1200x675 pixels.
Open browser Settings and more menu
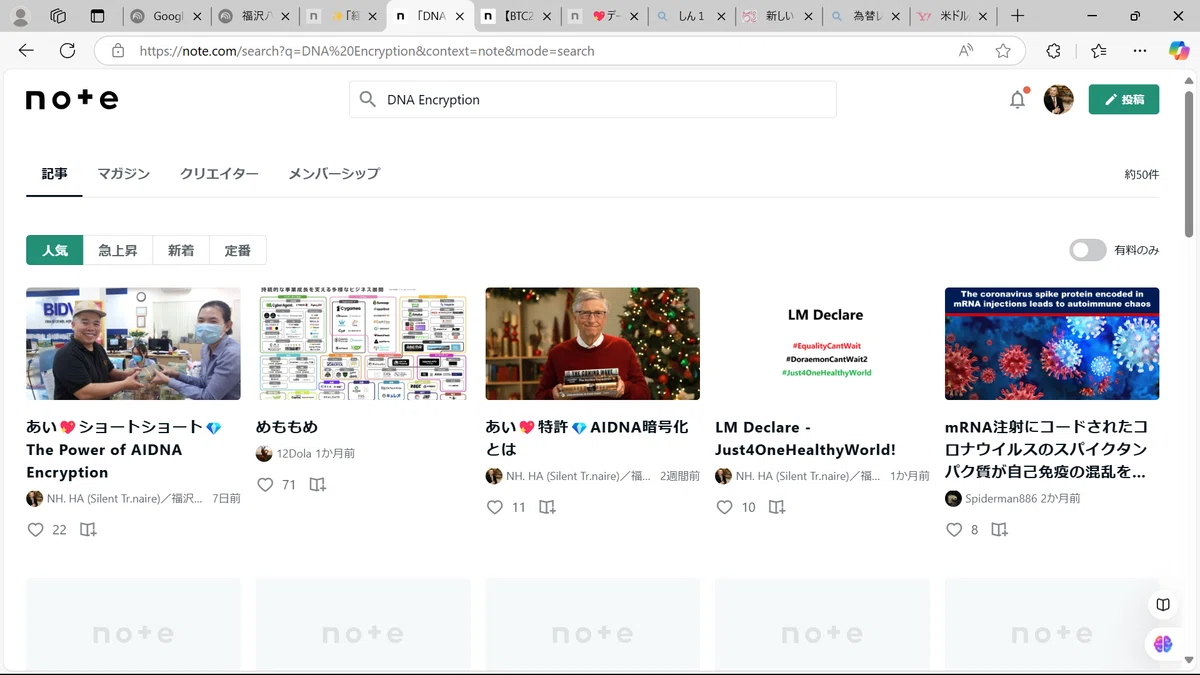click(x=1140, y=51)
